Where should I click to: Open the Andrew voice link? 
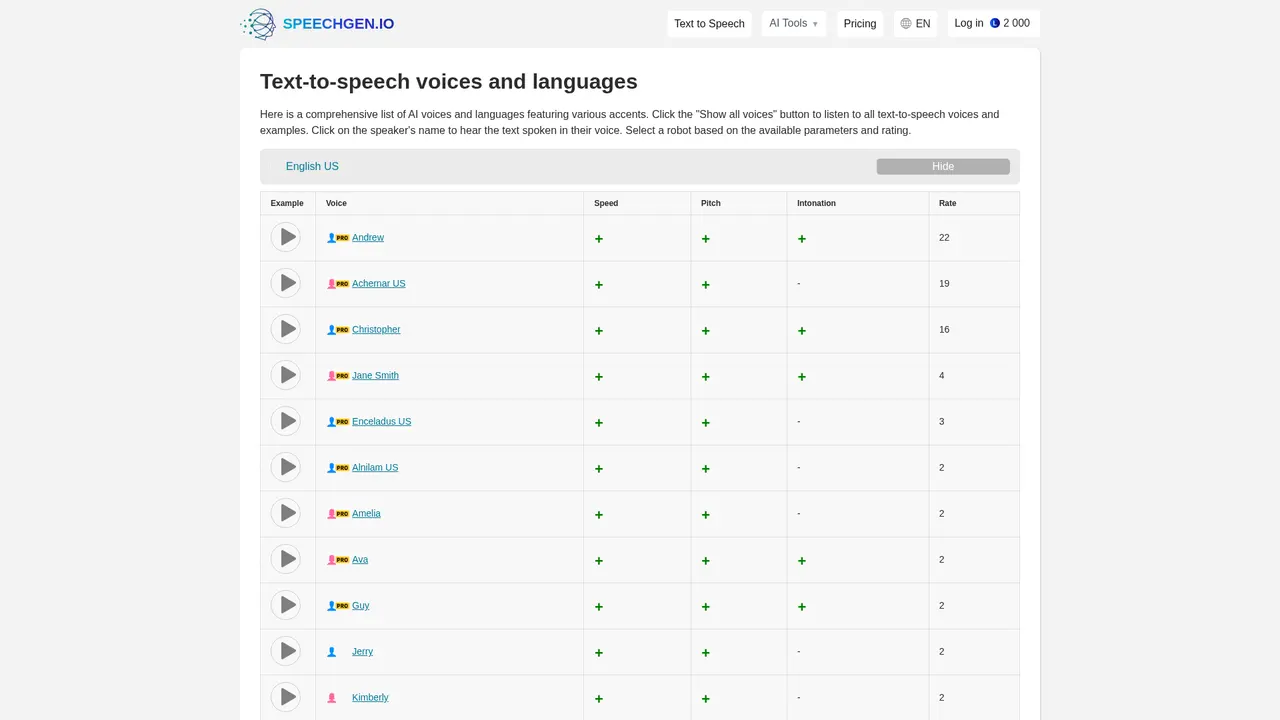point(368,238)
